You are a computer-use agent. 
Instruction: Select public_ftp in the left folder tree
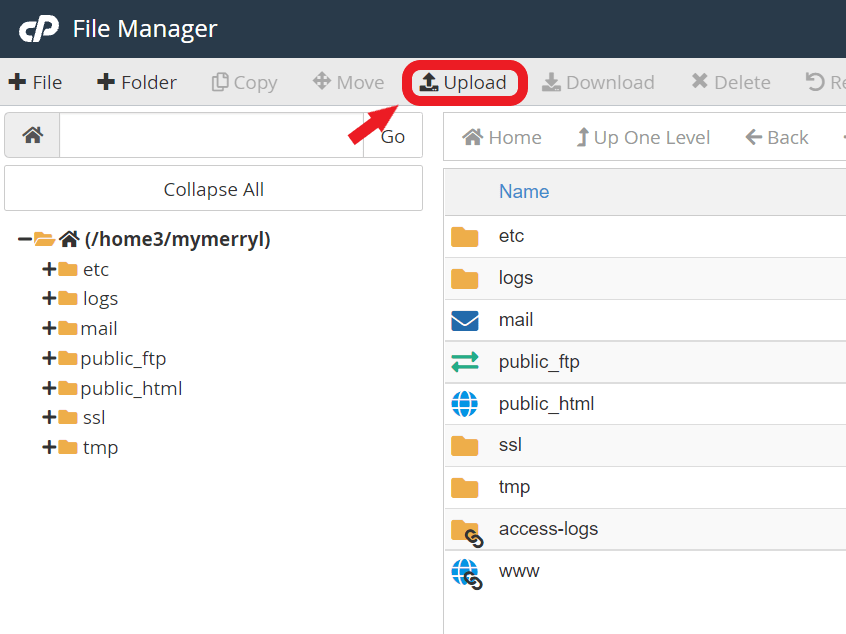point(123,358)
